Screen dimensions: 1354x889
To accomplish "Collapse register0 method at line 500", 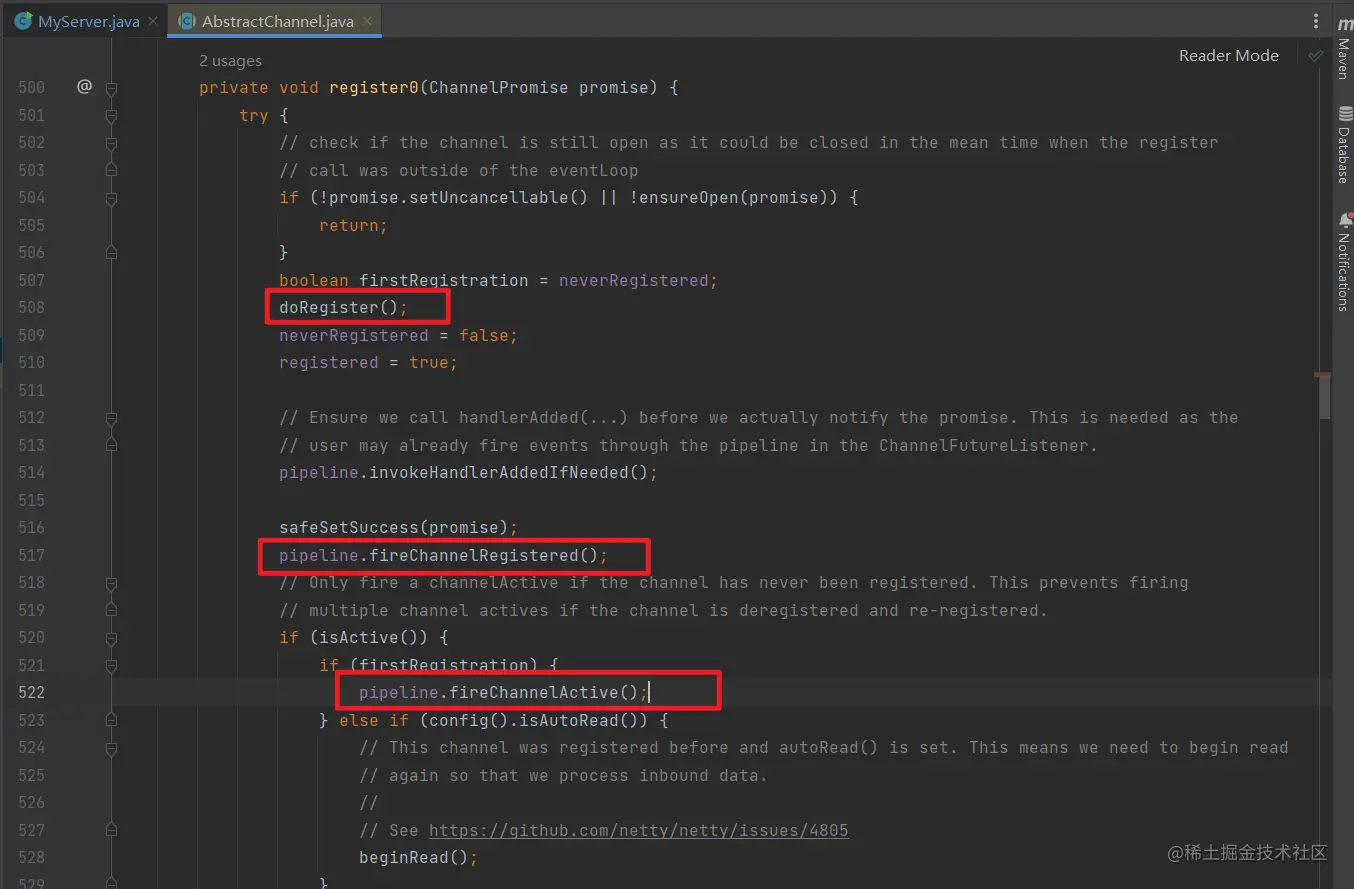I will click(111, 88).
